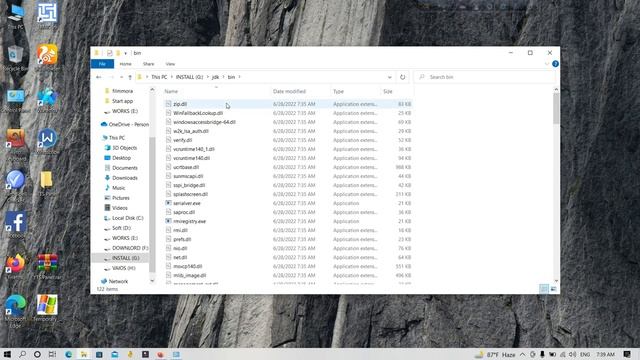Click the file list vertical scrollbar
Viewport: 640px width, 360px height.
(556, 108)
